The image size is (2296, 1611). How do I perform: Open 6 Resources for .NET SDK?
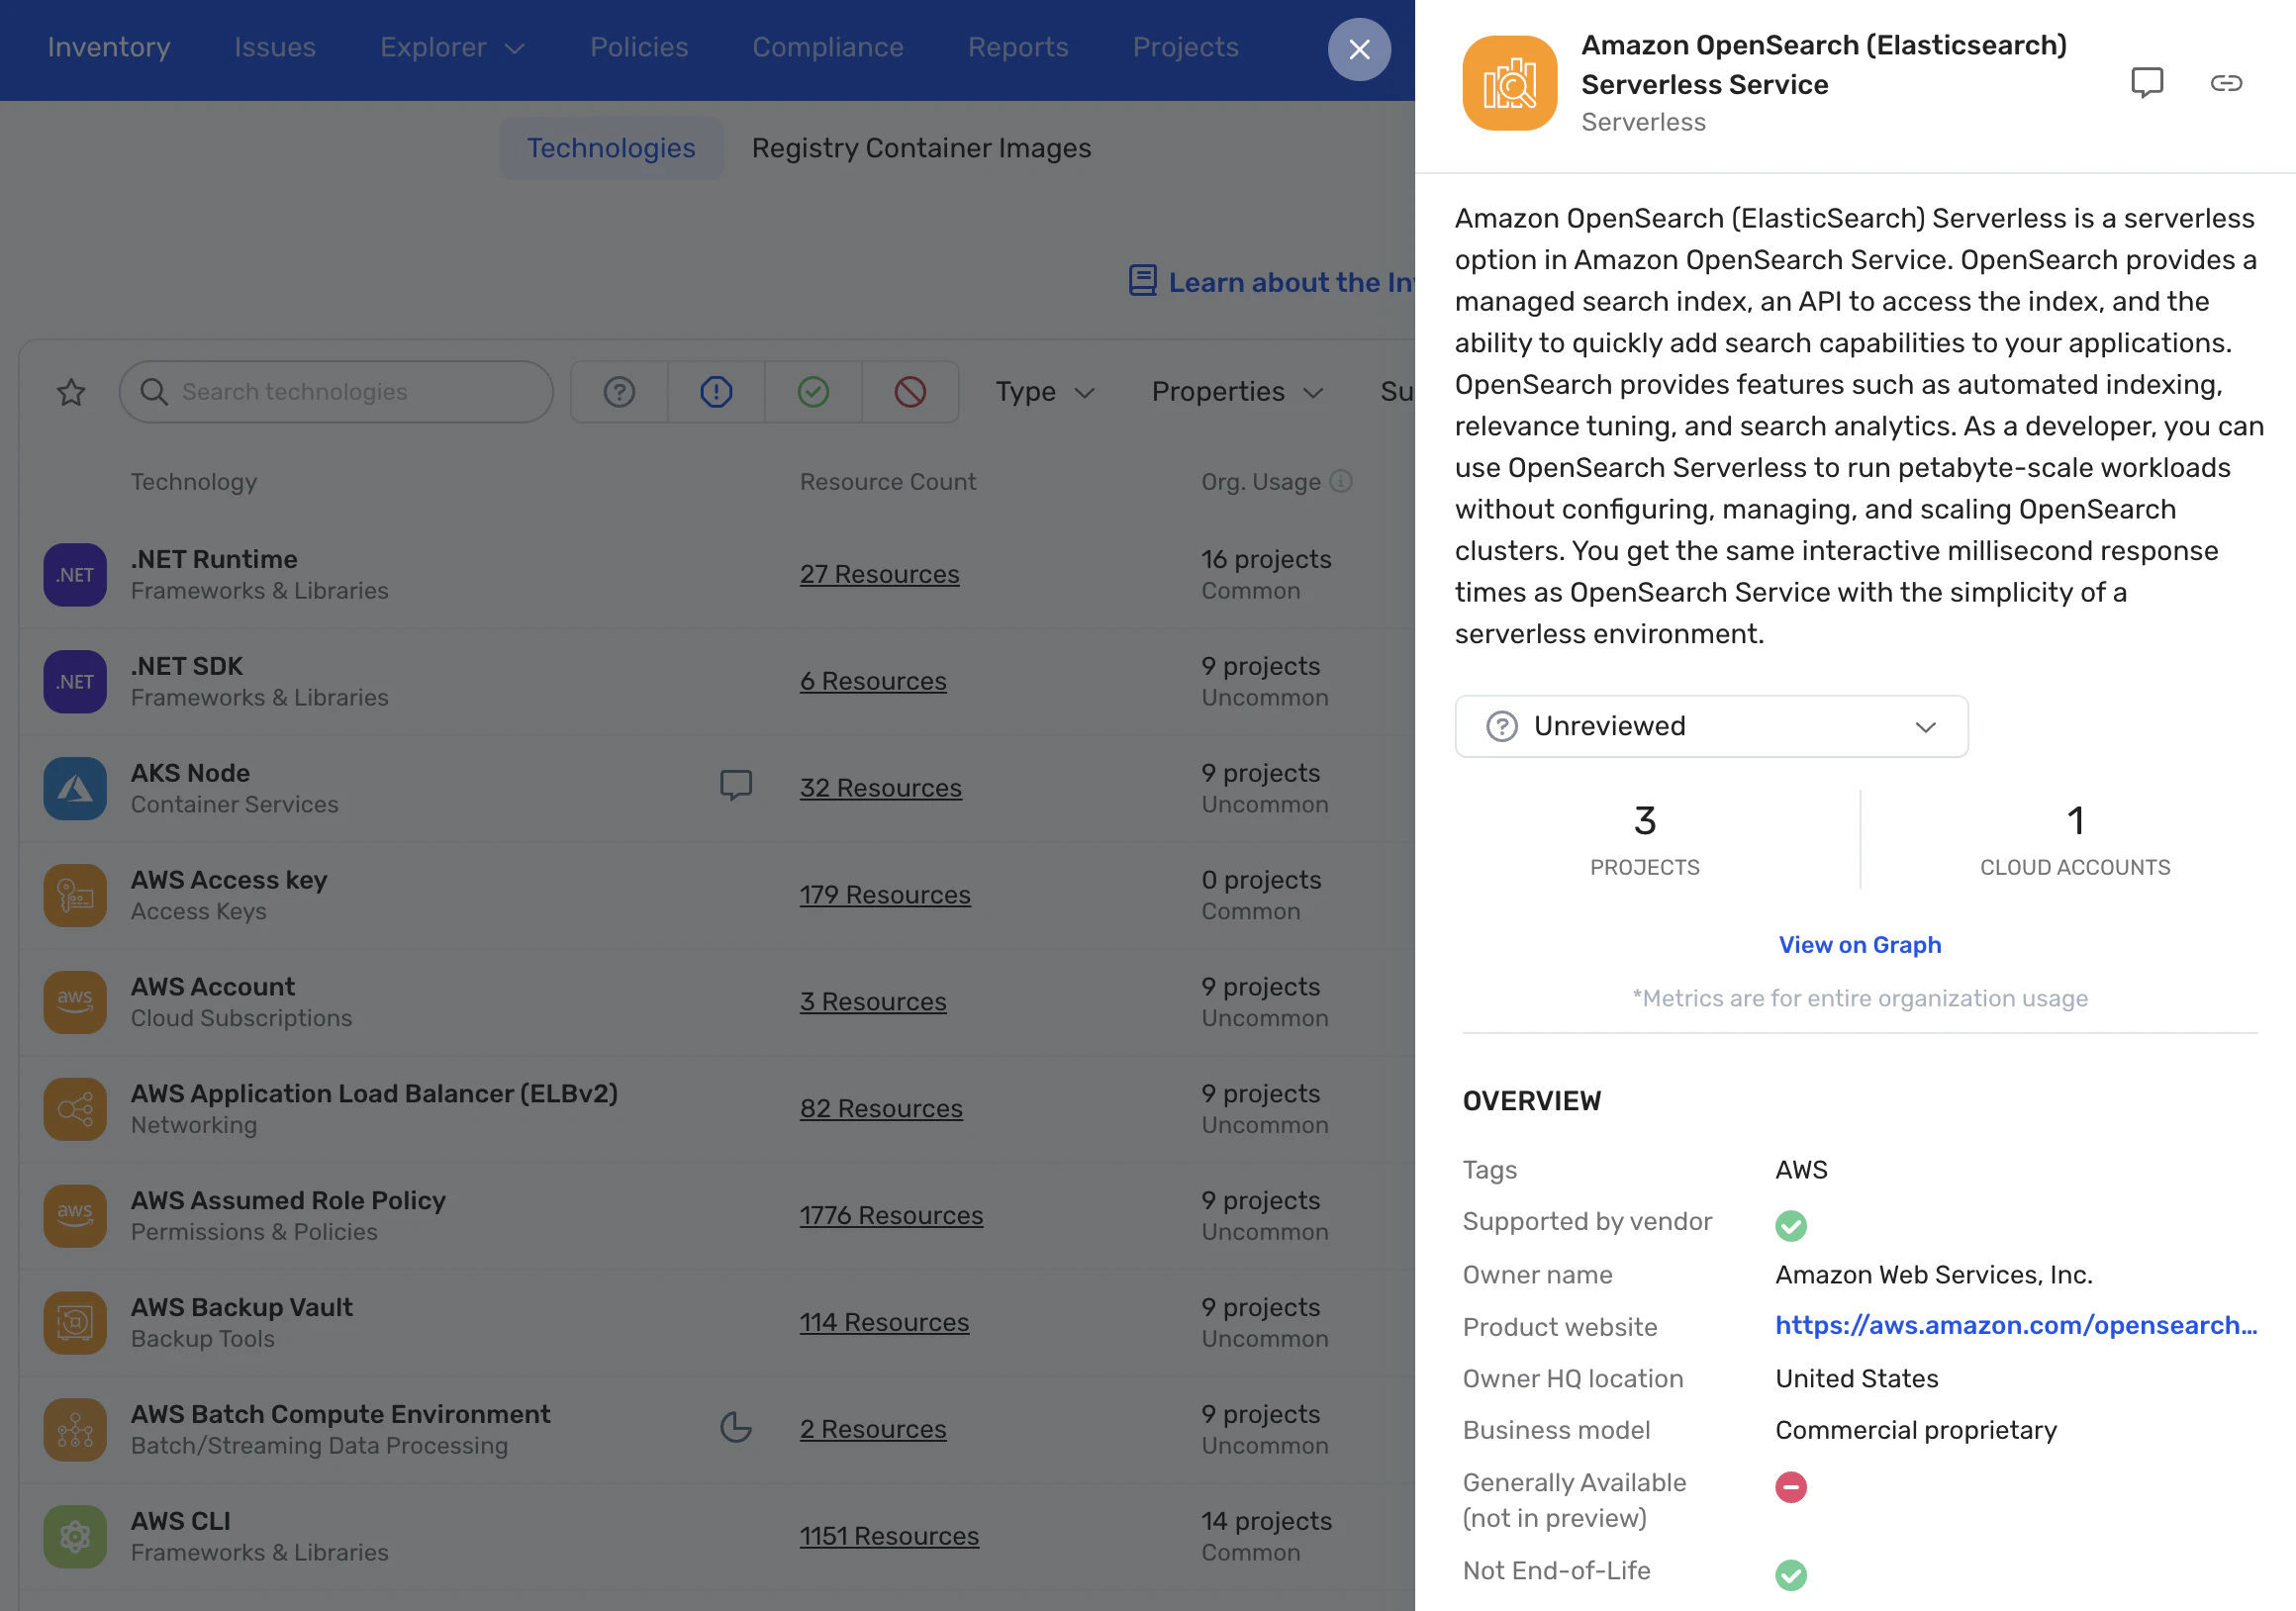click(873, 681)
